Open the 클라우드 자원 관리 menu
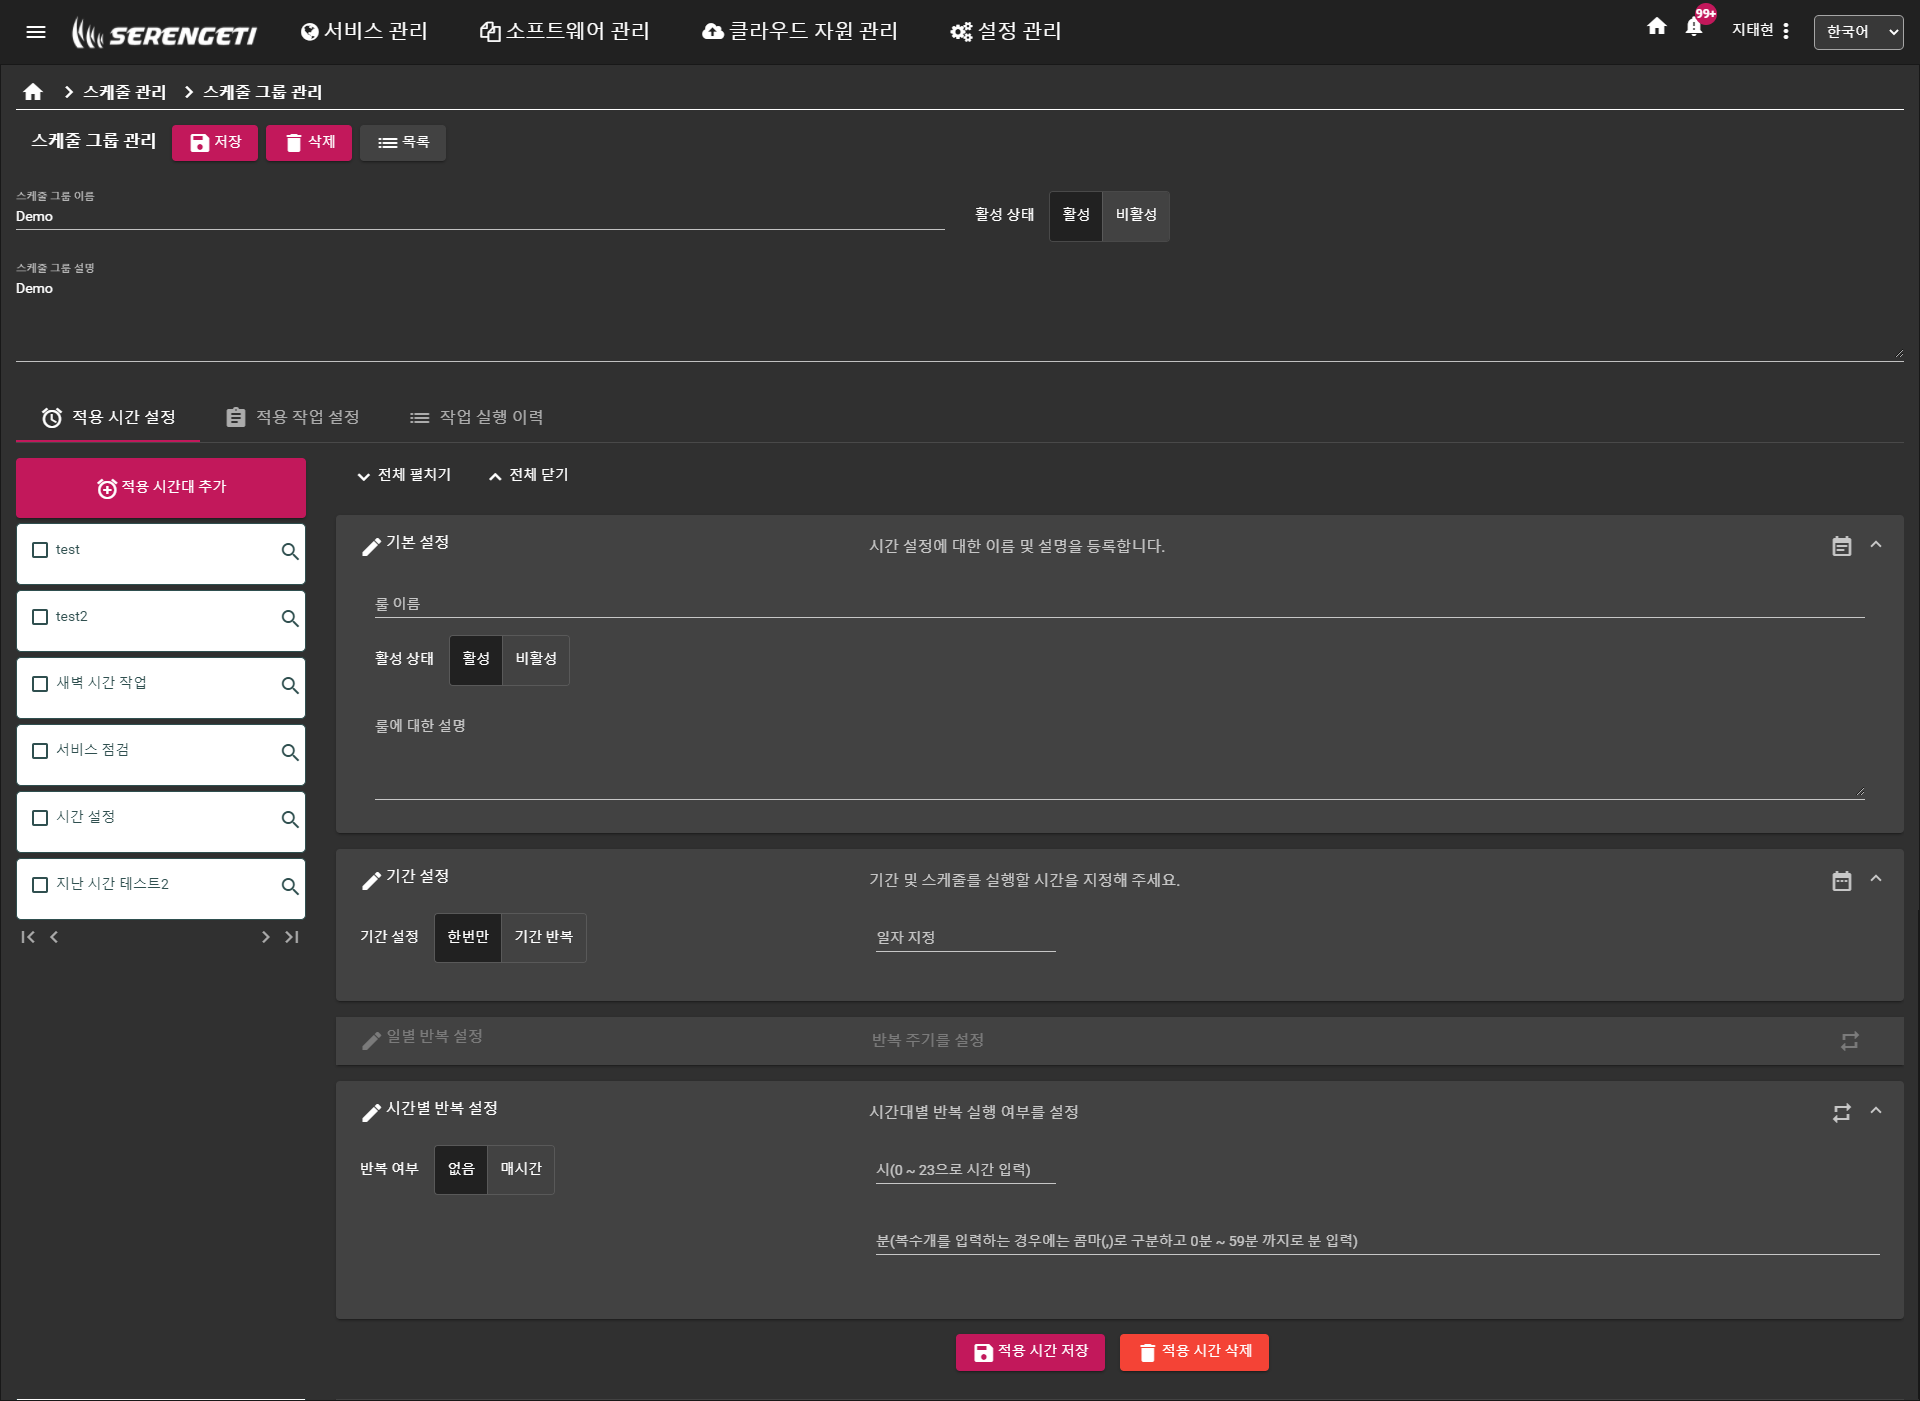Viewport: 1920px width, 1401px height. pyautogui.click(x=799, y=32)
